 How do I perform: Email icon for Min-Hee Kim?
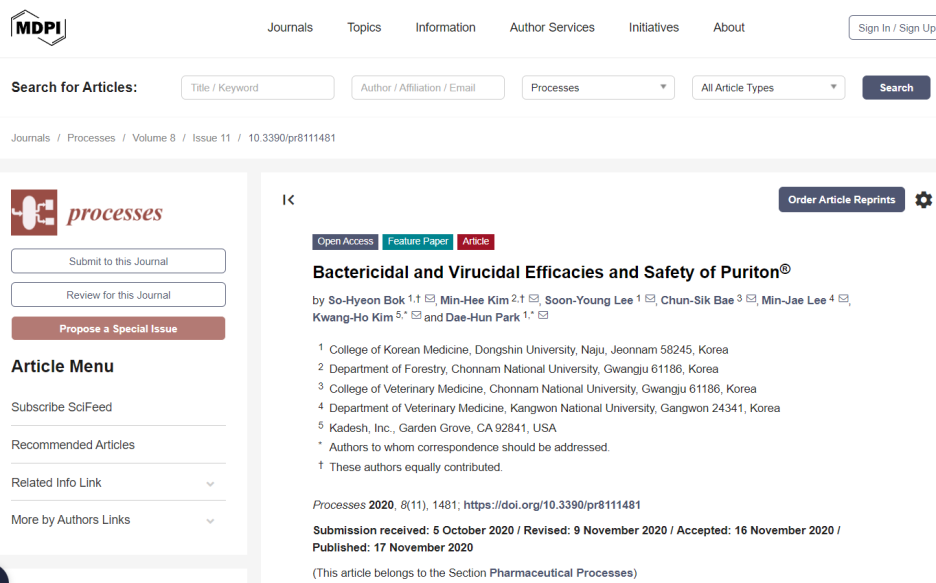pos(534,298)
